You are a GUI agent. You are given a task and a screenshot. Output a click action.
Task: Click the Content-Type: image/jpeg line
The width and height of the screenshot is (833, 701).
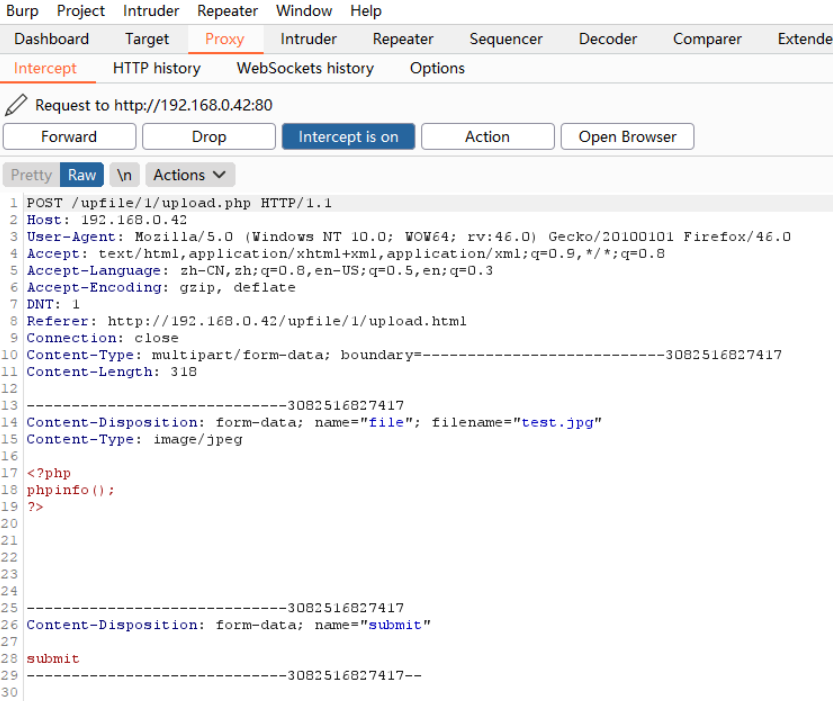coord(134,440)
